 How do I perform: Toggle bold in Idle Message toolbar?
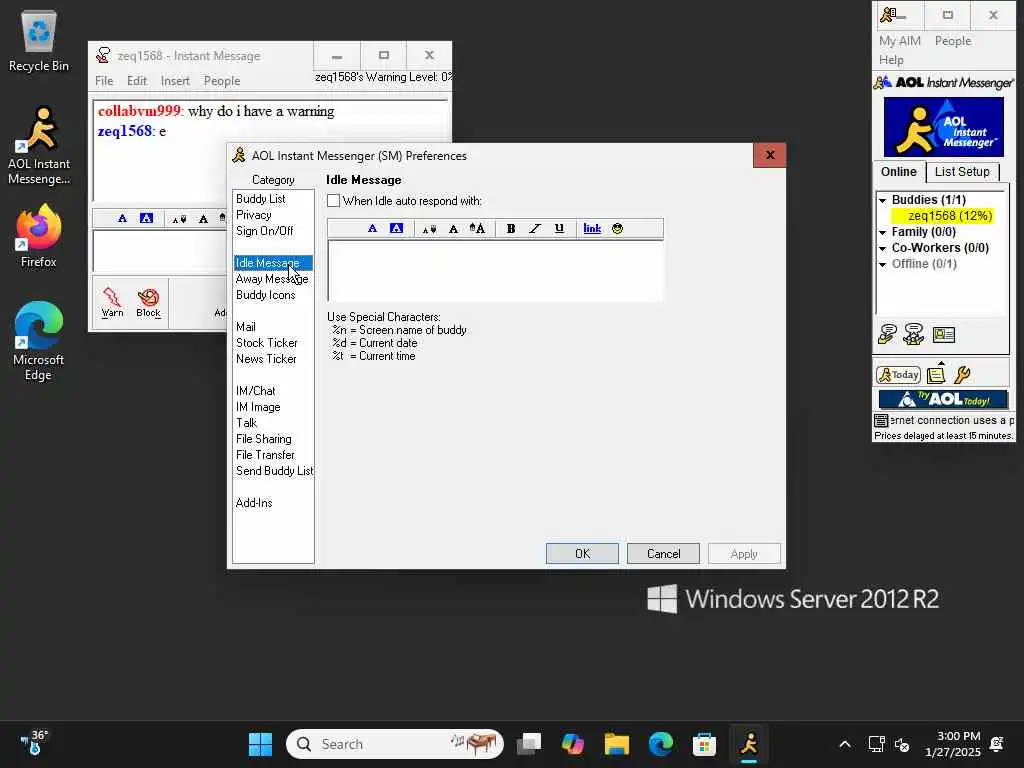pyautogui.click(x=511, y=229)
